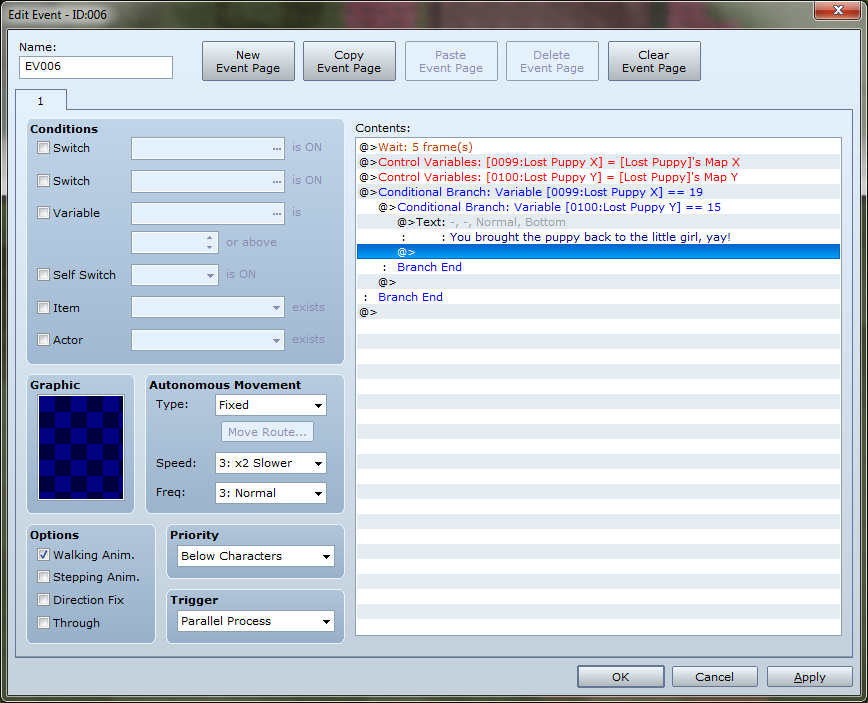868x703 pixels.
Task: Check the Self Switch condition
Action: point(43,275)
